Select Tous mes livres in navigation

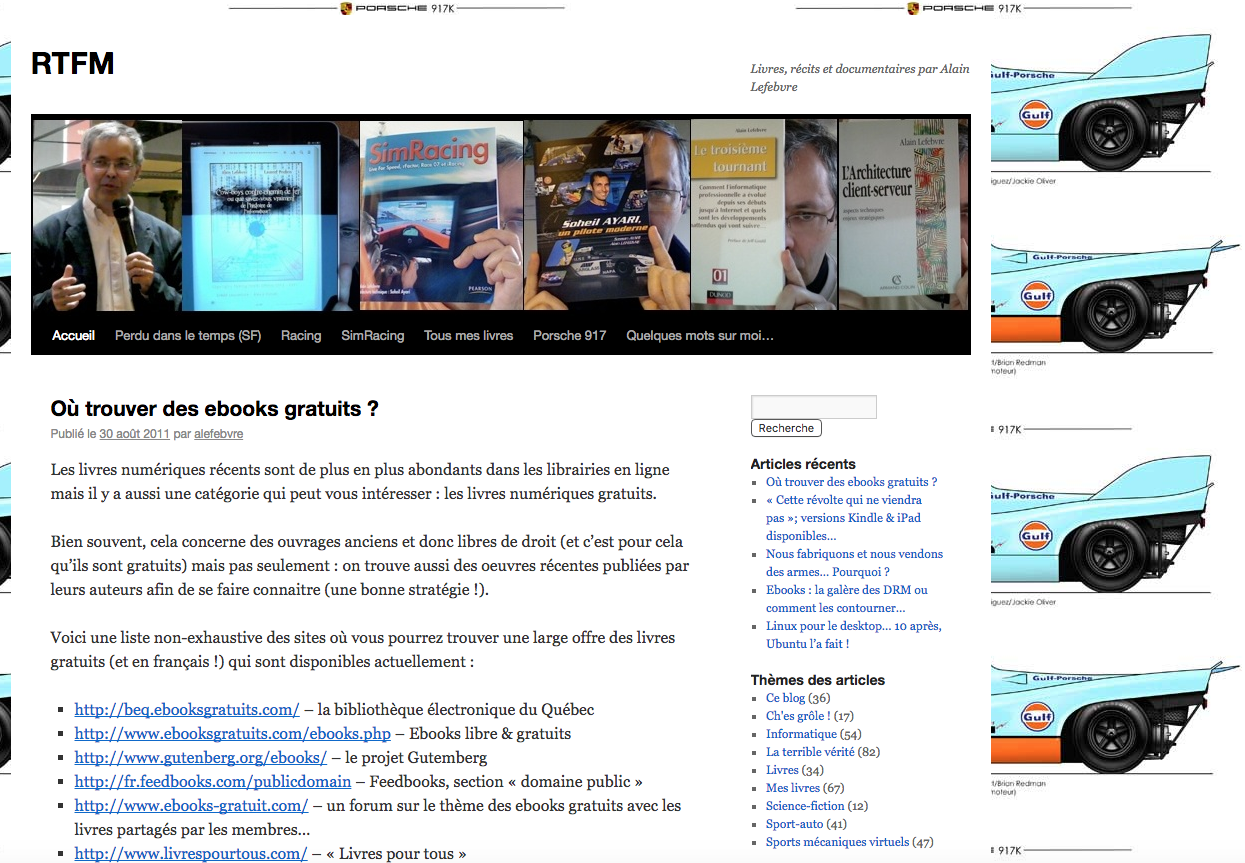coord(468,336)
